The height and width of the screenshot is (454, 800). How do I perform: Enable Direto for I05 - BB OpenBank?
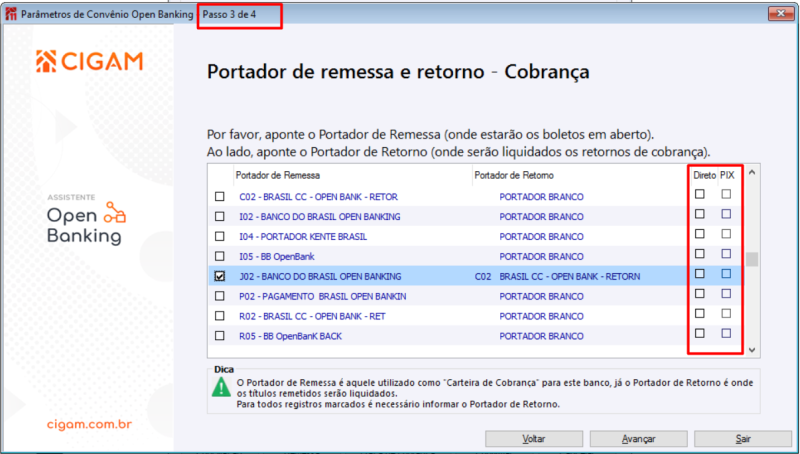pos(700,254)
